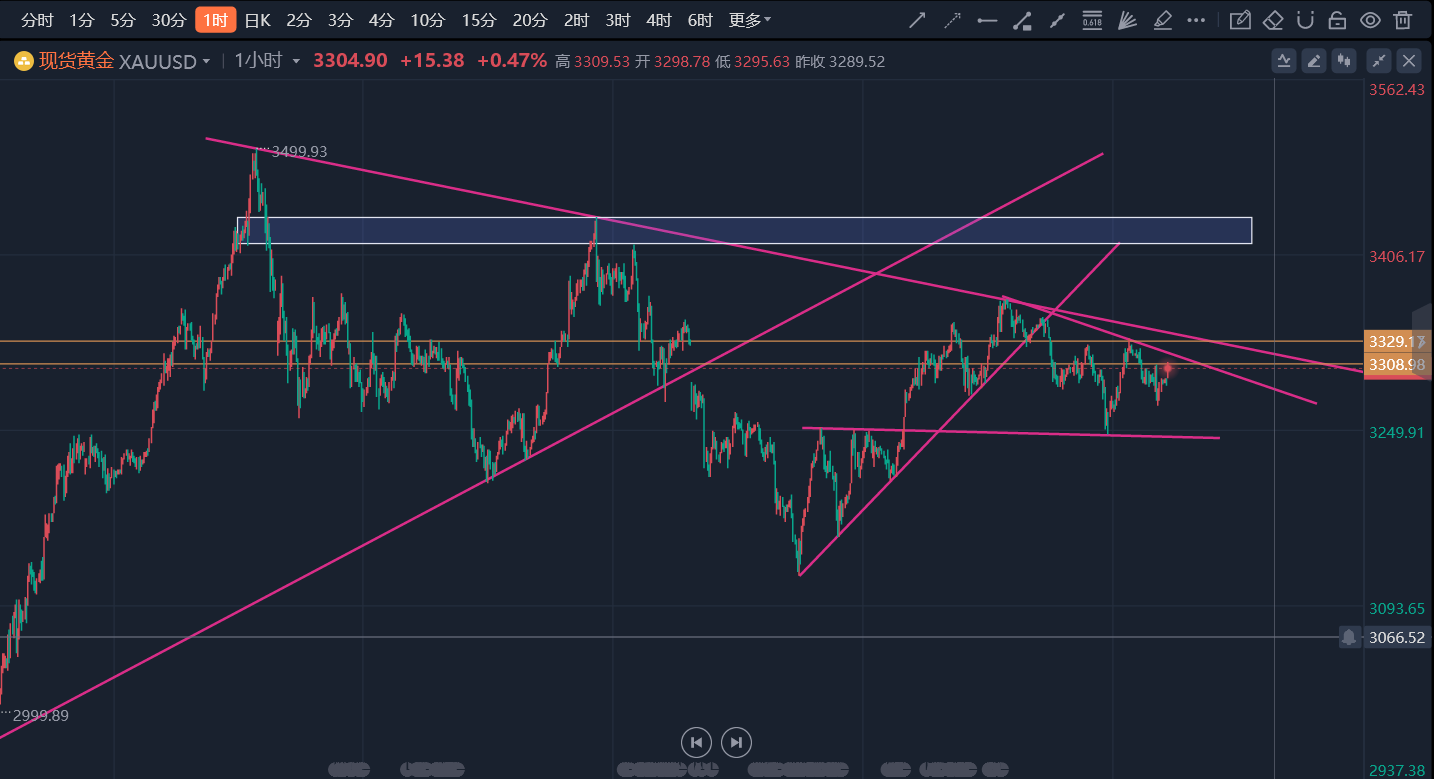
Task: Enable the magnet snap tool
Action: pos(1305,20)
